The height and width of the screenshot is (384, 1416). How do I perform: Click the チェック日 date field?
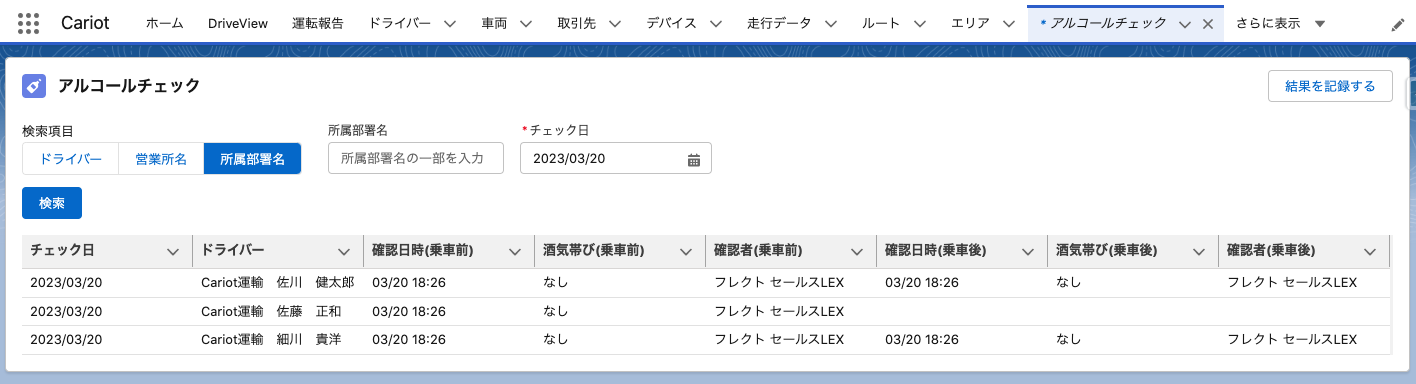tap(616, 158)
